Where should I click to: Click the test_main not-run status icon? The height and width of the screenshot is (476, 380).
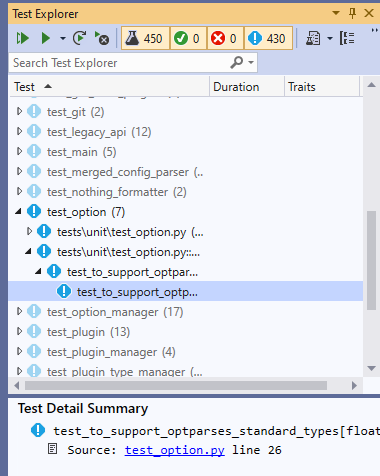pos(34,151)
